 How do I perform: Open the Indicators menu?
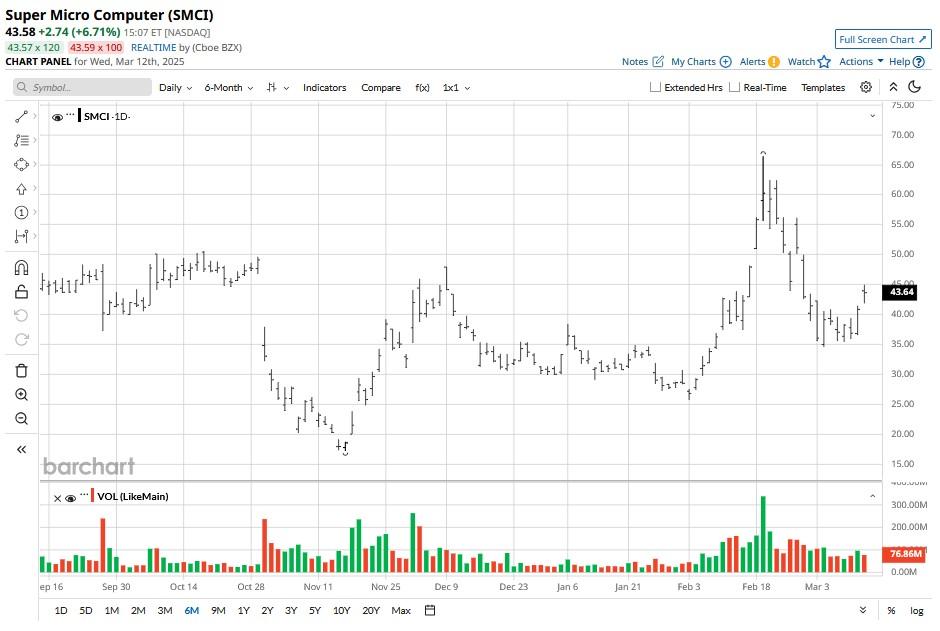(x=324, y=88)
